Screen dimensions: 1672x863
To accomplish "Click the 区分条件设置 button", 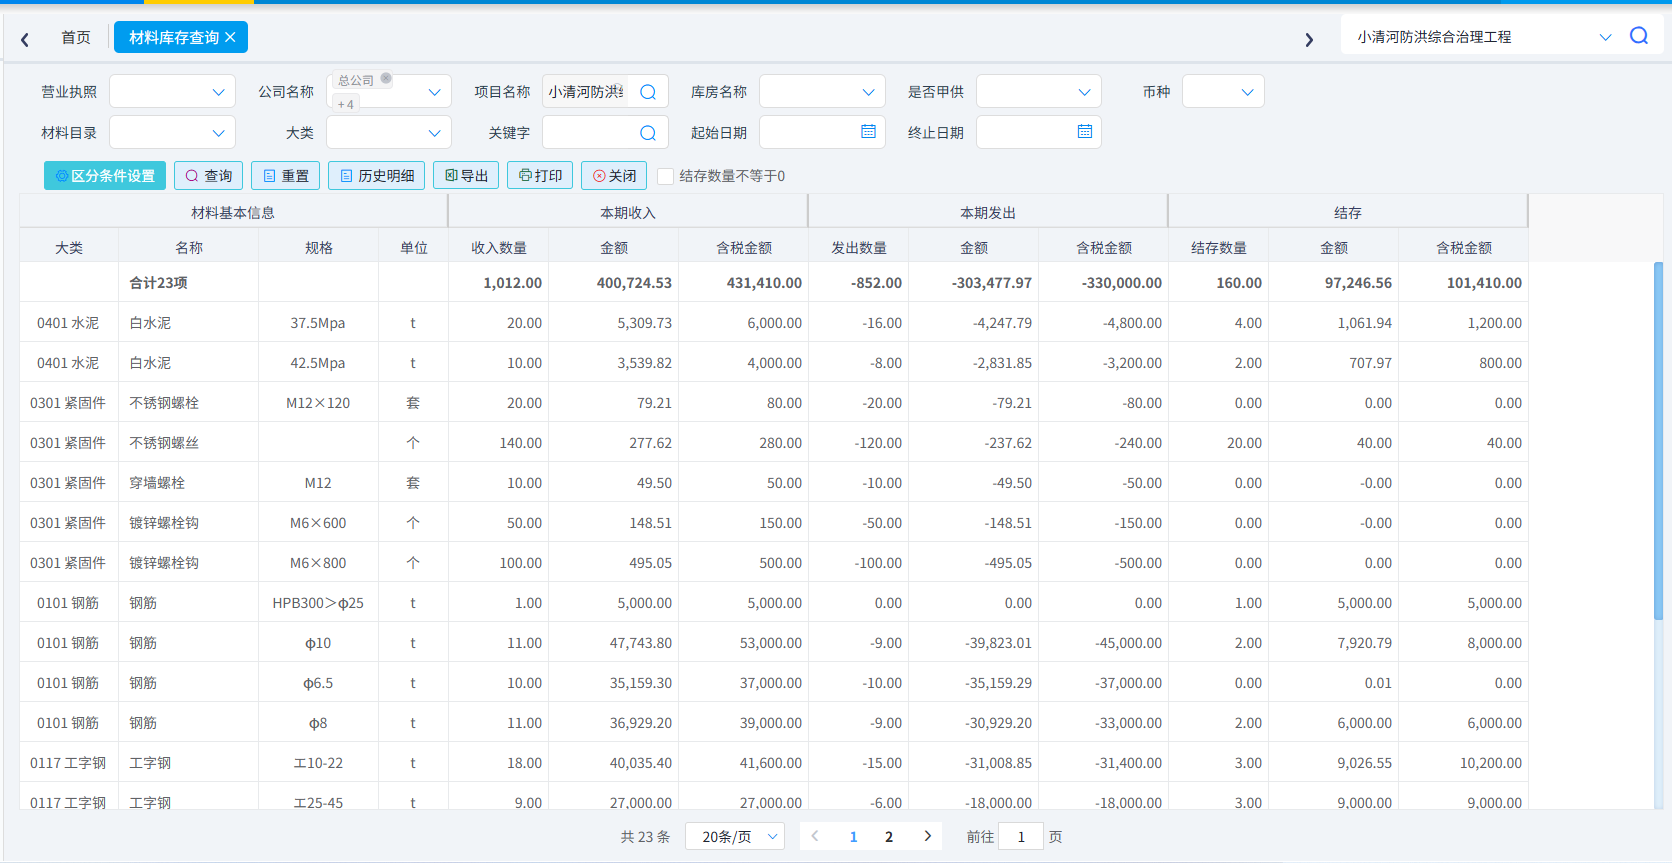I will [105, 176].
